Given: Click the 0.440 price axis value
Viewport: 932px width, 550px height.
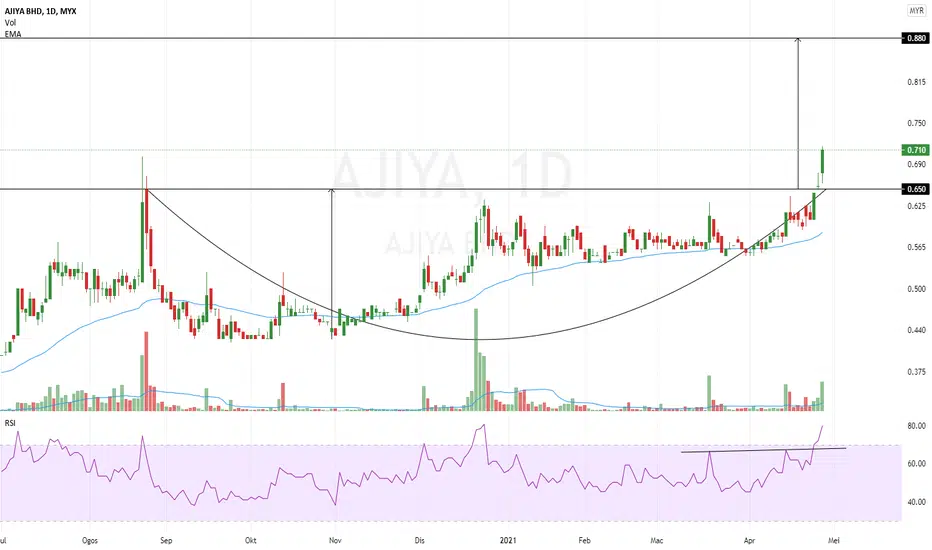Looking at the screenshot, I should click(x=916, y=330).
